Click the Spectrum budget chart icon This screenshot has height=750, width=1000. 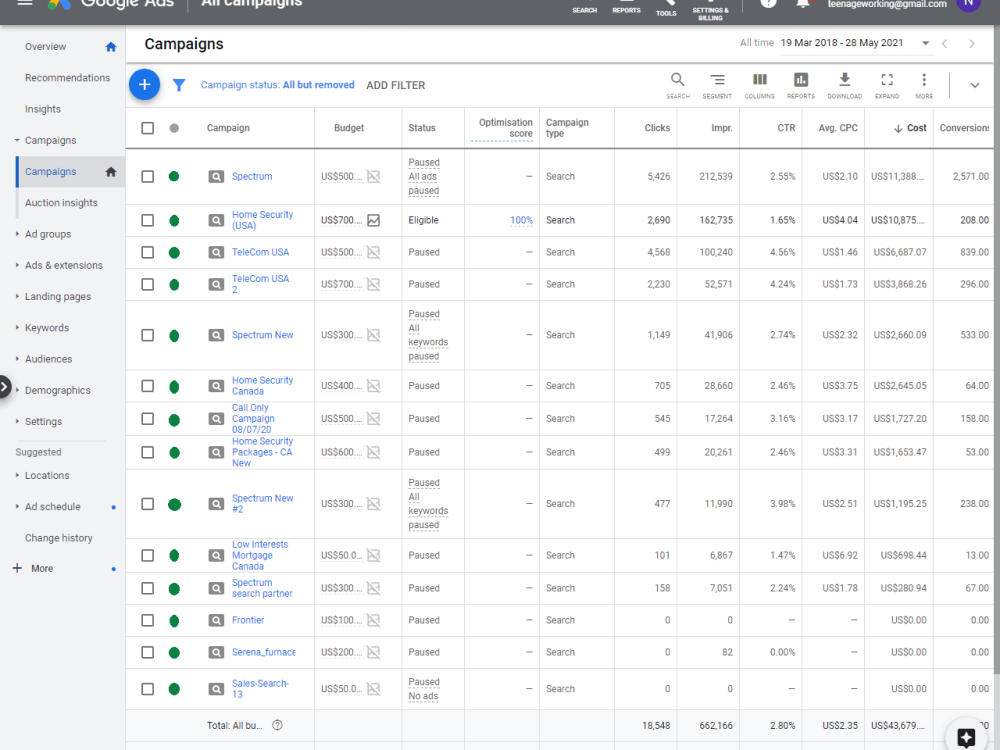tap(374, 176)
